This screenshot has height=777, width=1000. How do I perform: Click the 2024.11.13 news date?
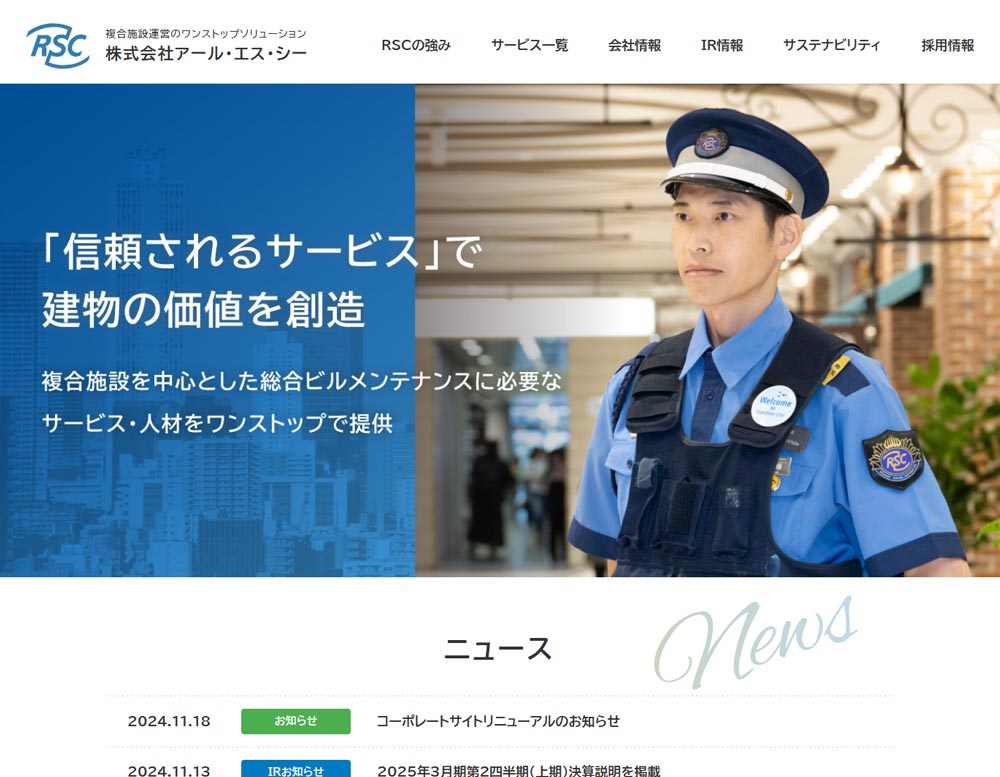tap(169, 771)
